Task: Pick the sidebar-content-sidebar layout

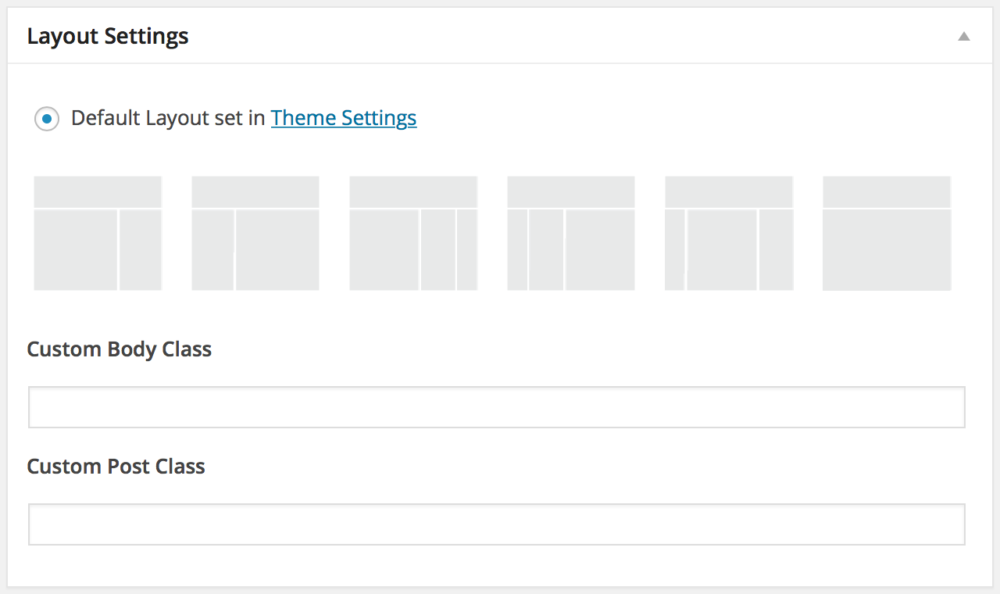Action: 729,233
